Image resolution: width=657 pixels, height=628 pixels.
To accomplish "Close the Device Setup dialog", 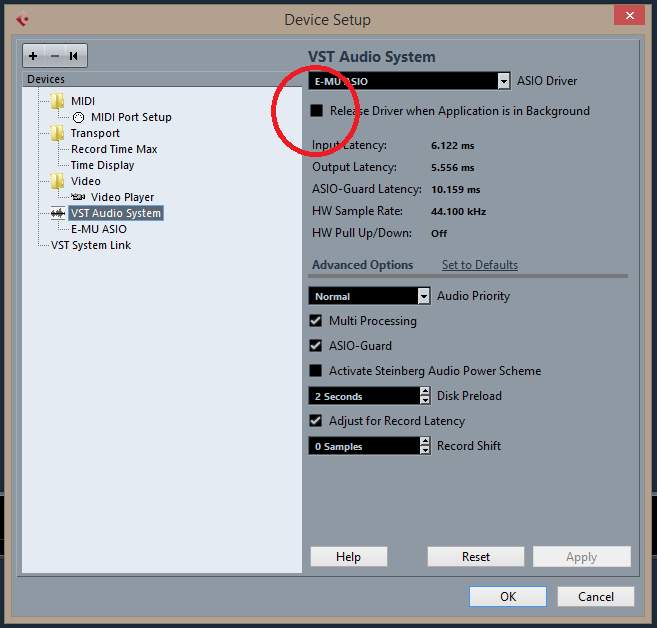I will (629, 16).
